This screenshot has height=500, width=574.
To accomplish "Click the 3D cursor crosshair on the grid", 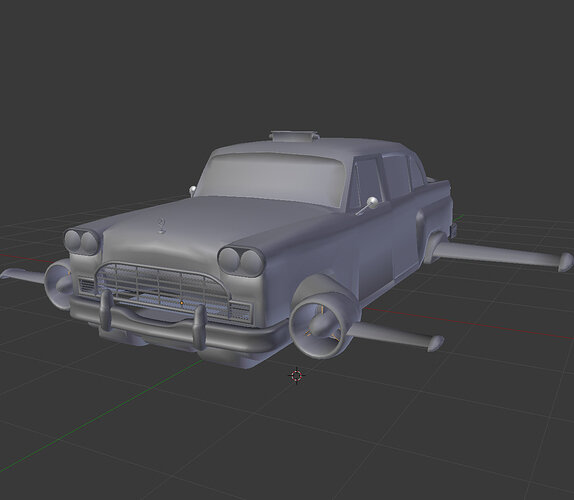I will coord(297,376).
